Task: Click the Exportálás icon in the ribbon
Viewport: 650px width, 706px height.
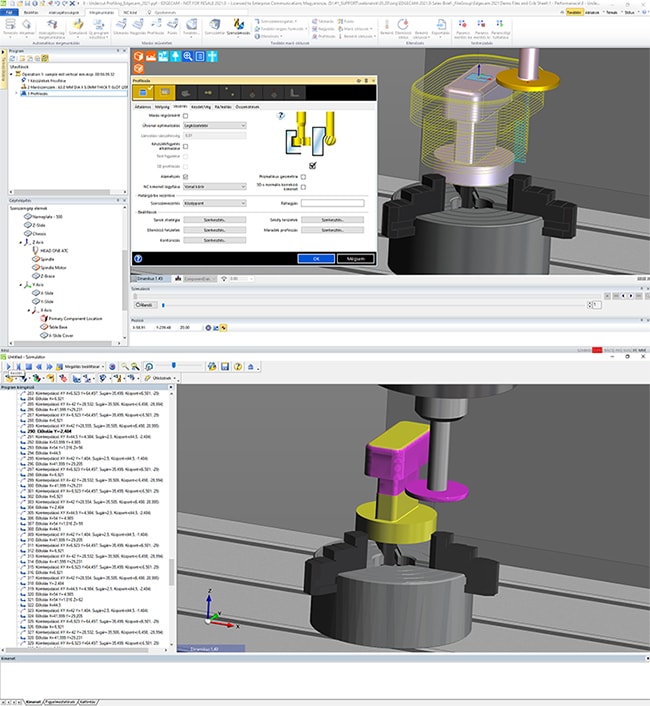Action: pyautogui.click(x=441, y=27)
